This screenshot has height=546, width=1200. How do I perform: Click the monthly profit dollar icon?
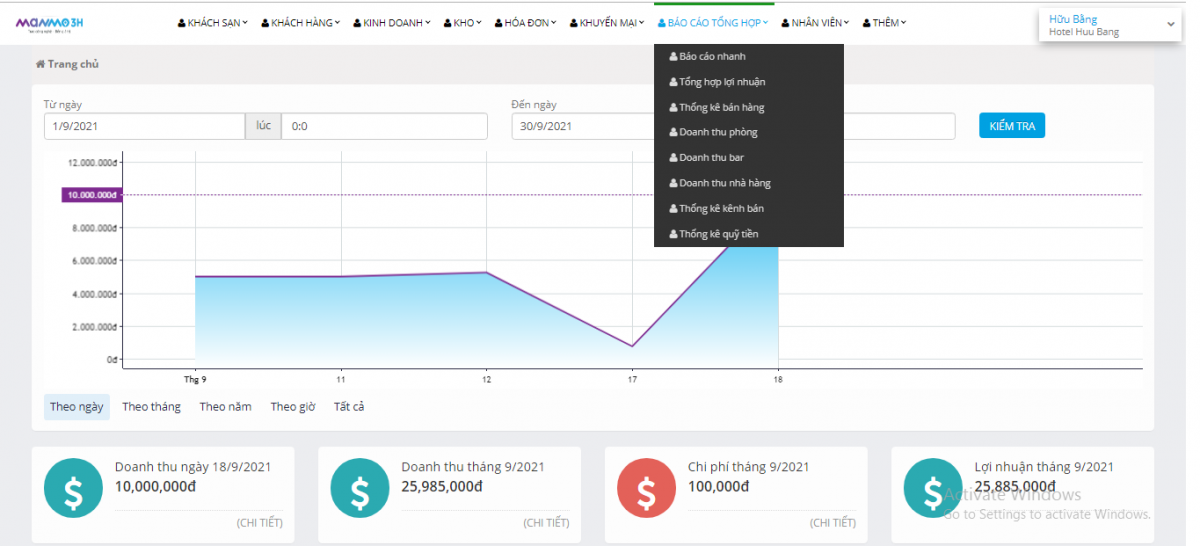[x=931, y=491]
